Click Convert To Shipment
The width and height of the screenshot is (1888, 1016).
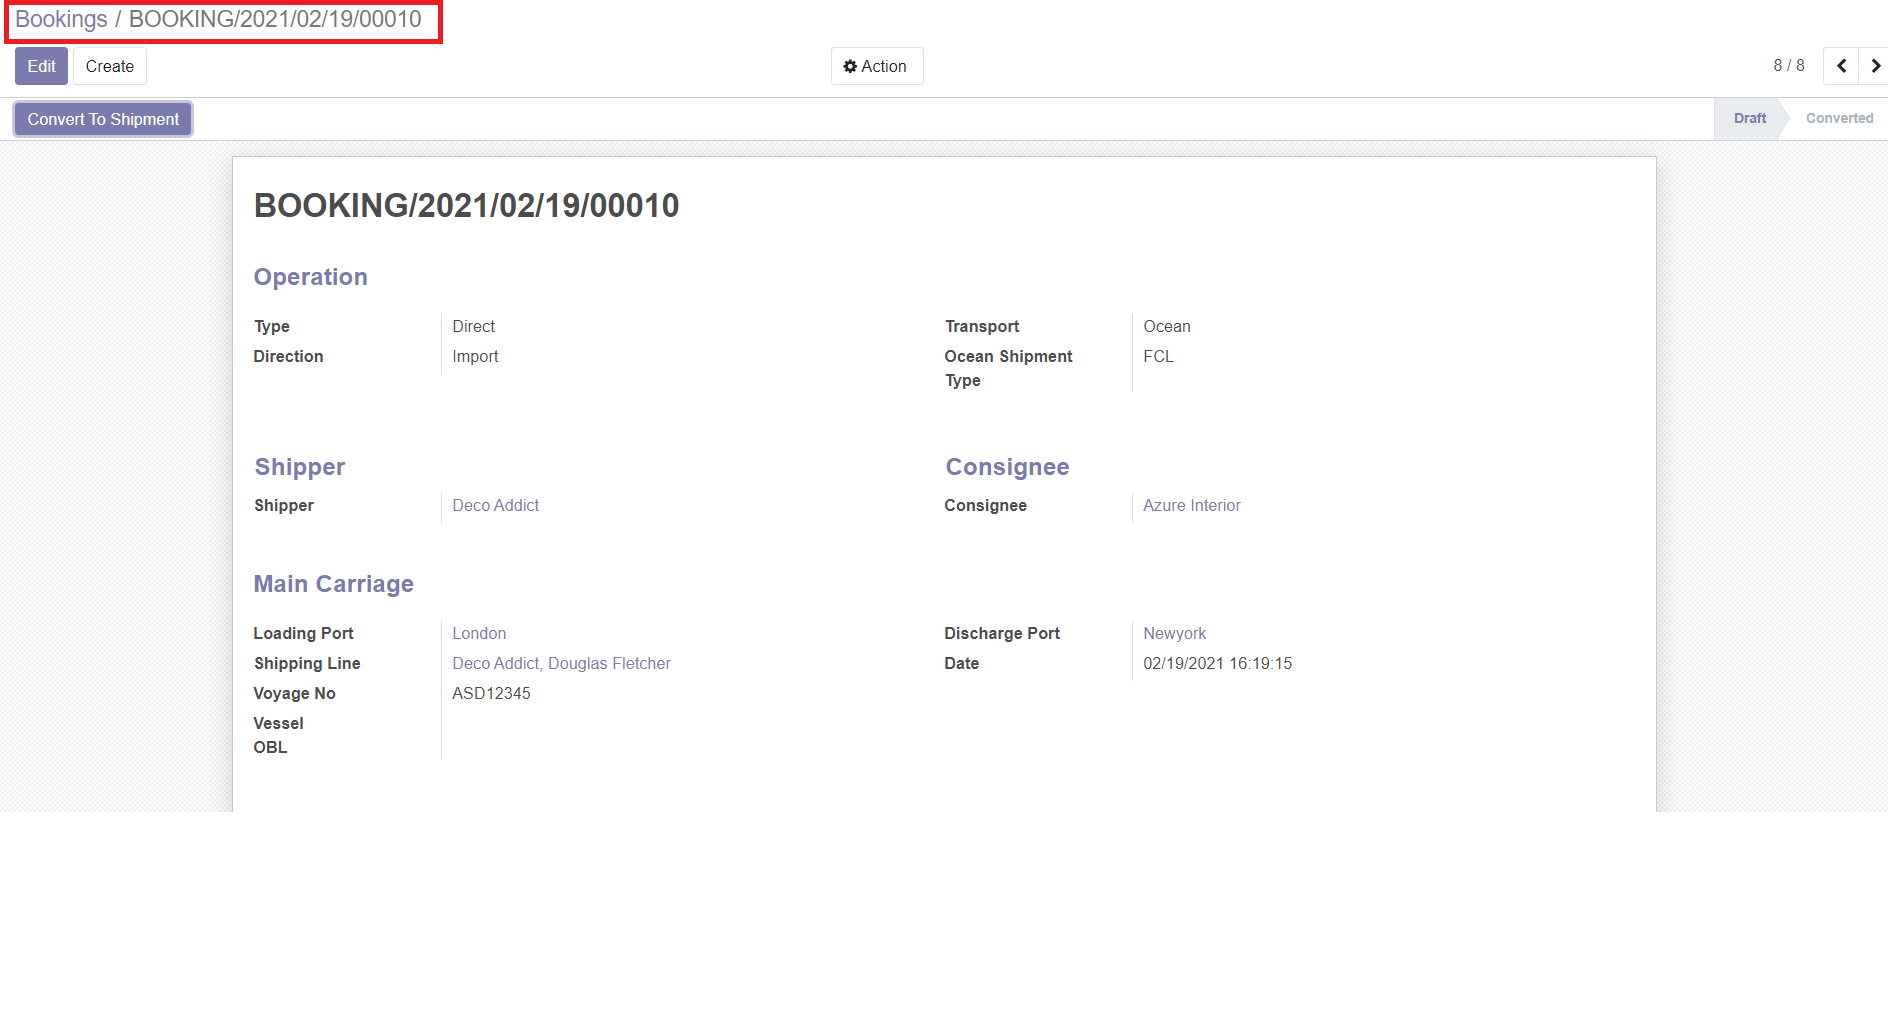[103, 119]
